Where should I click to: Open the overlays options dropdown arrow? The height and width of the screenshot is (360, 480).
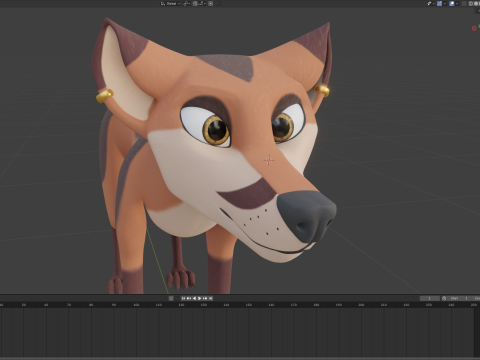click(x=457, y=3)
